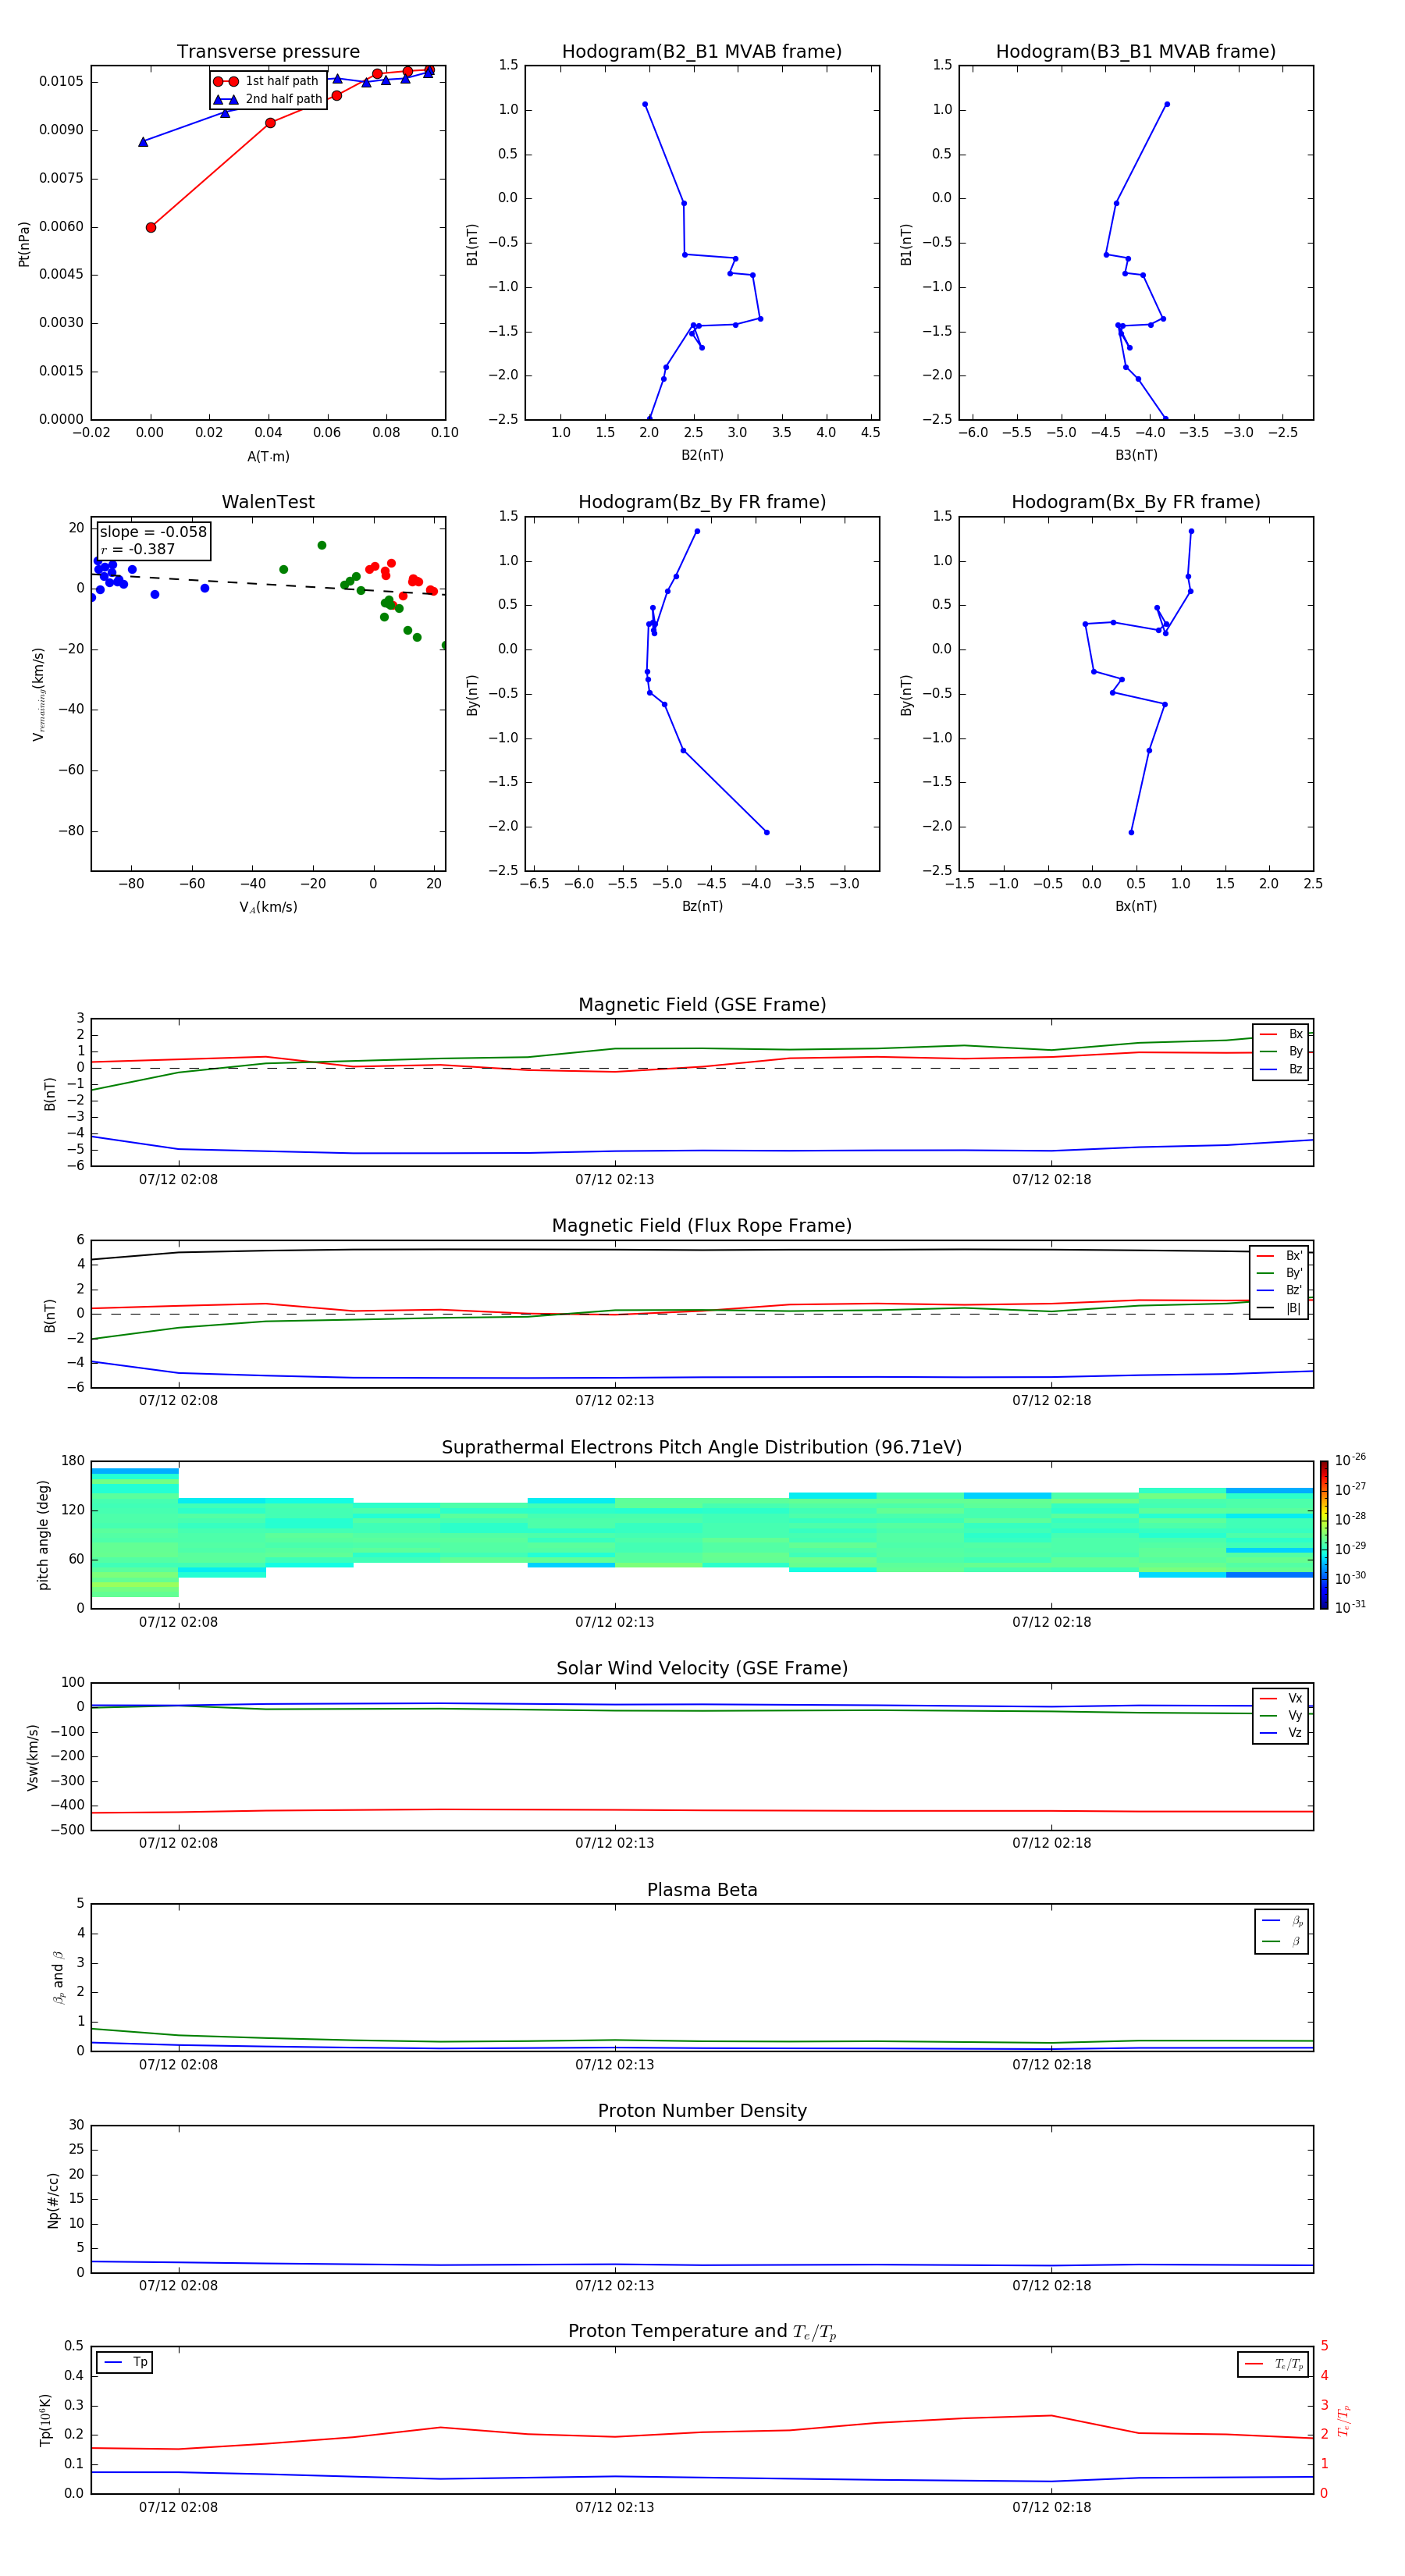Viewport: 1405px width, 2576px height.
Task: Click the red first-path point at 0.0060 nPa
Action: click(151, 227)
